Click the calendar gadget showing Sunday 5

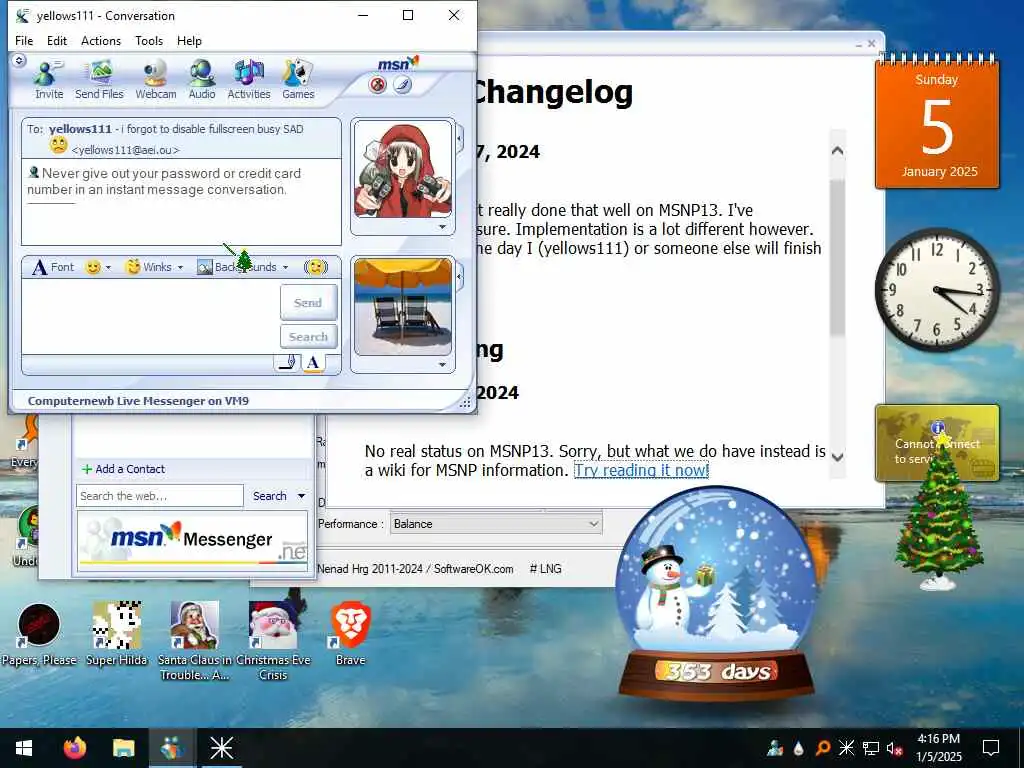pyautogui.click(x=937, y=122)
